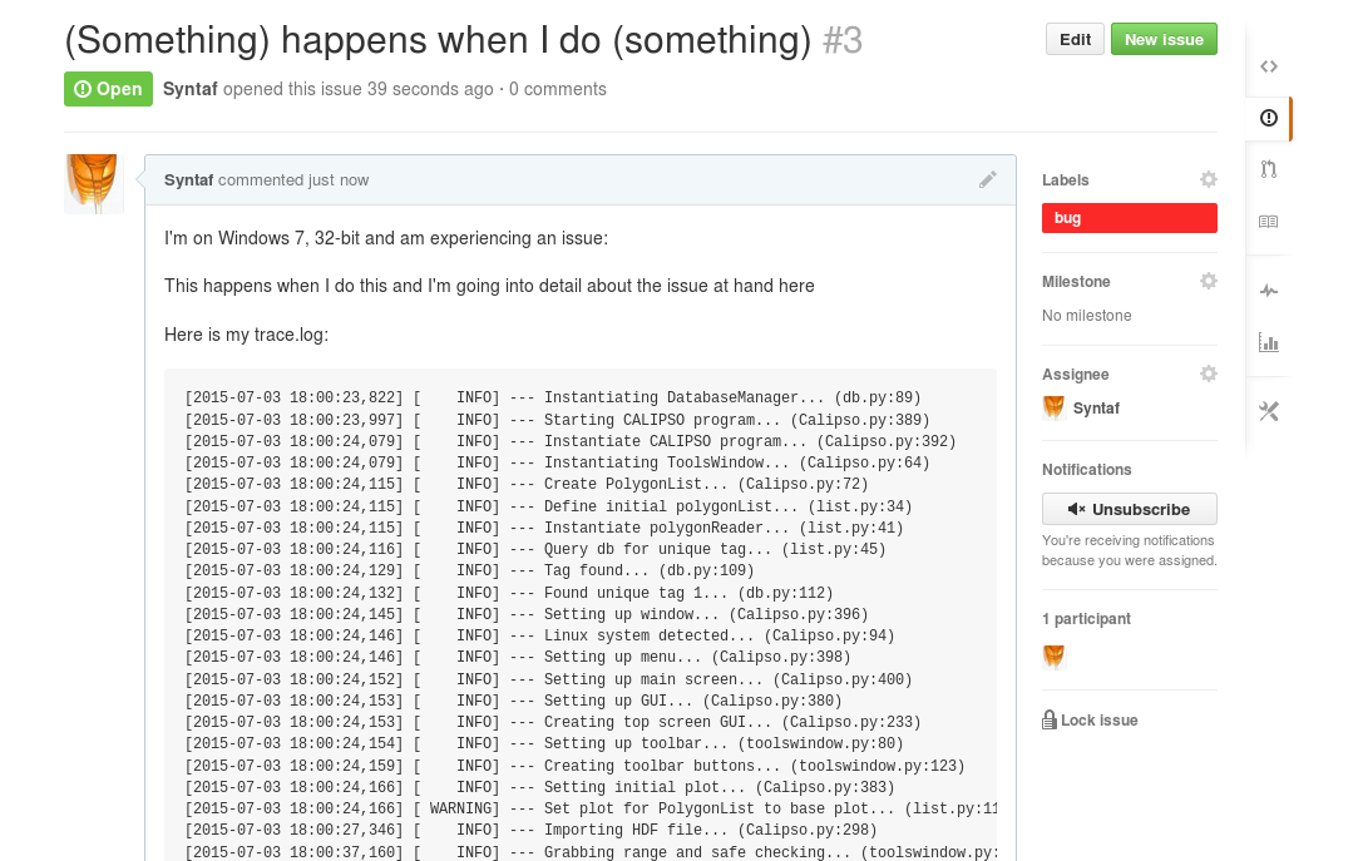This screenshot has height=861, width=1358.
Task: Create a New issue
Action: 1164,39
